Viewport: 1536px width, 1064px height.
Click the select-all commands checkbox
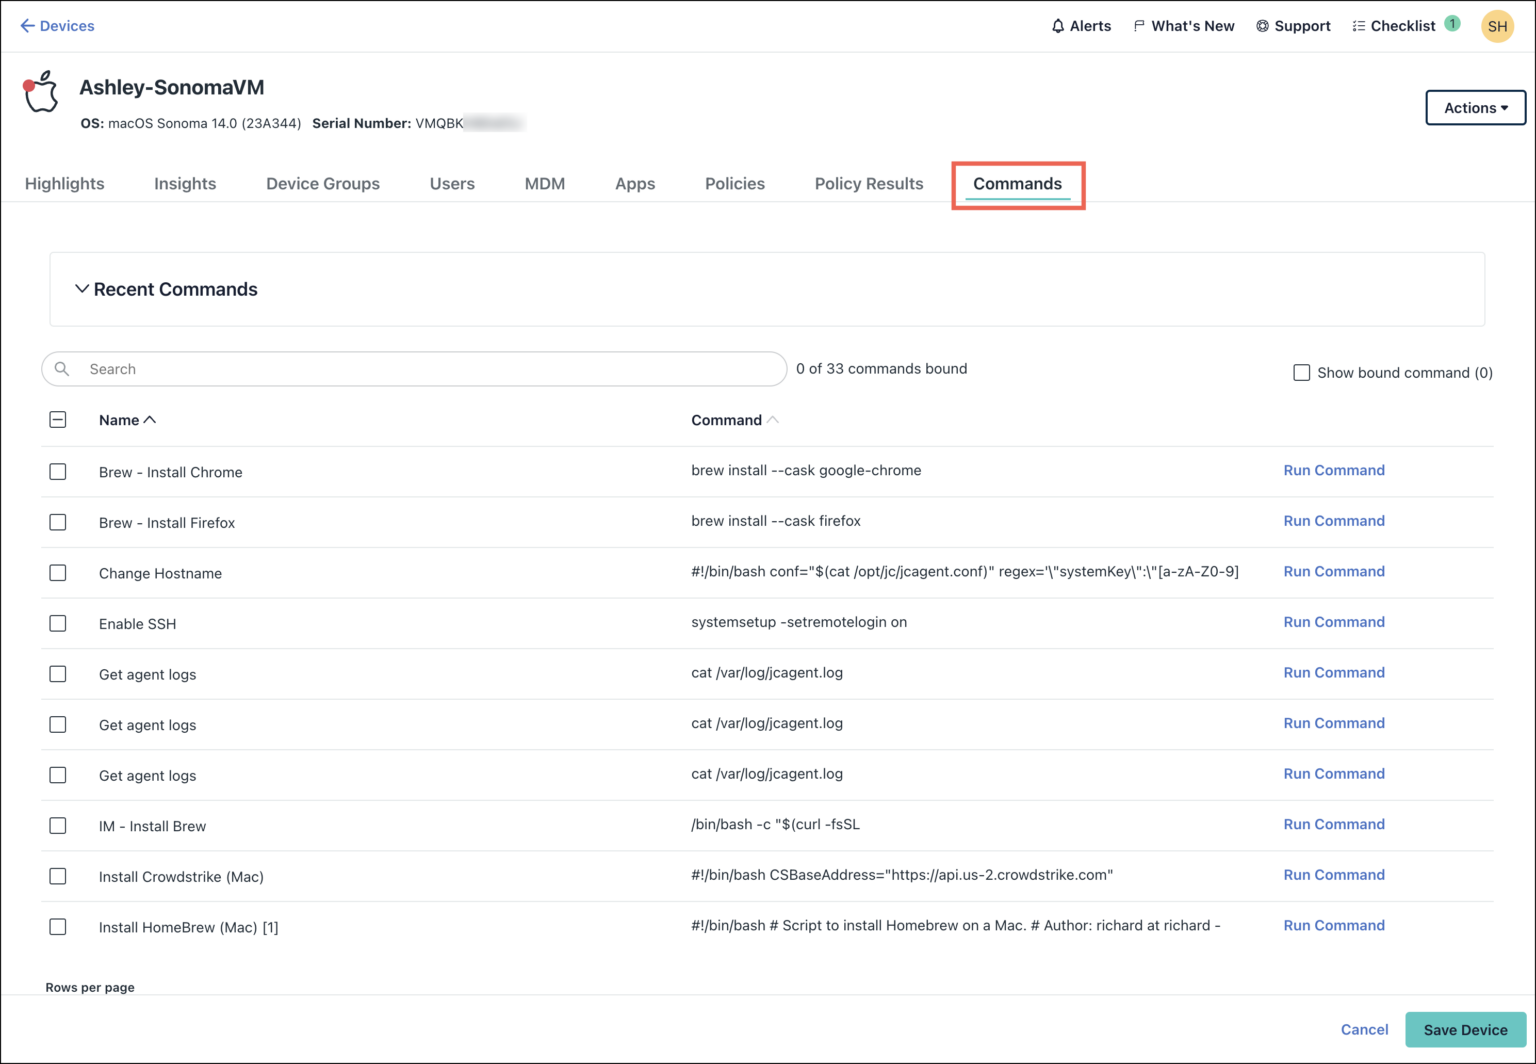(58, 420)
